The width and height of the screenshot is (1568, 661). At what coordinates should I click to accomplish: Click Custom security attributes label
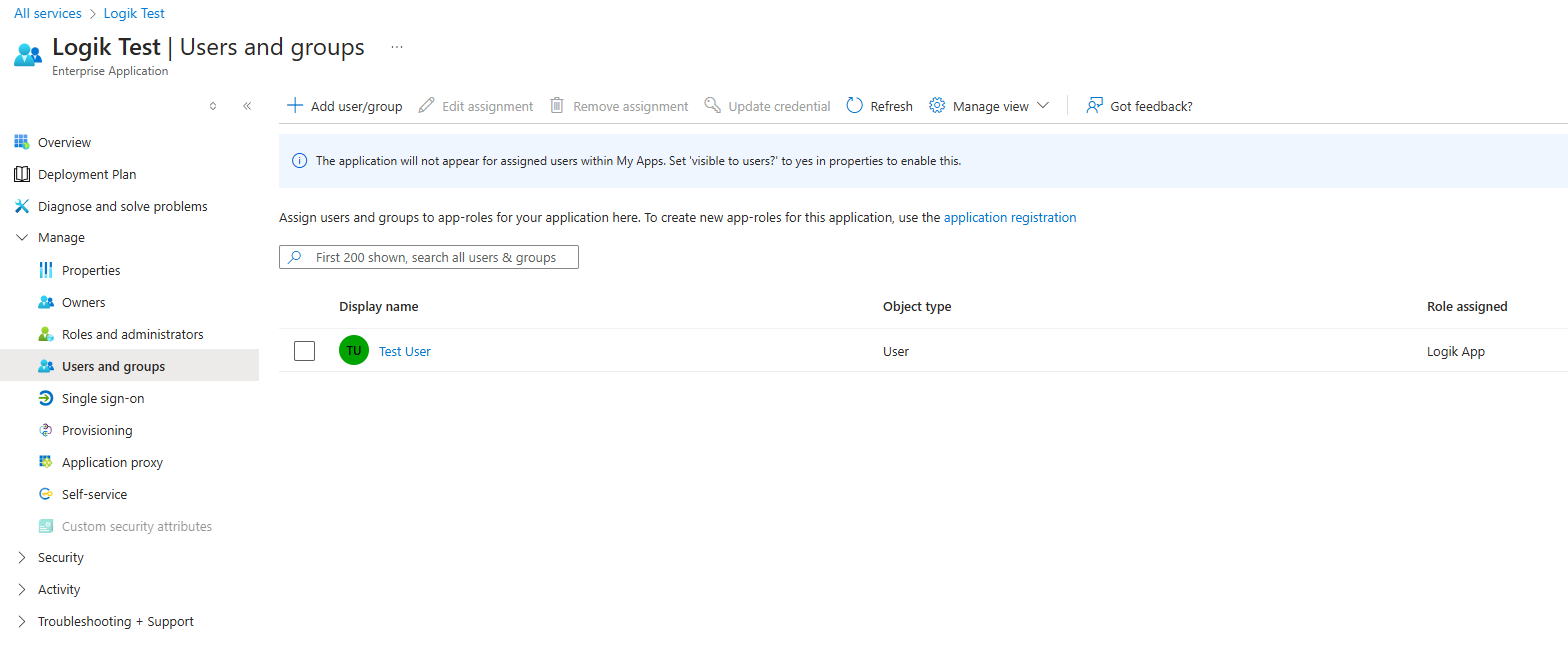pos(137,526)
